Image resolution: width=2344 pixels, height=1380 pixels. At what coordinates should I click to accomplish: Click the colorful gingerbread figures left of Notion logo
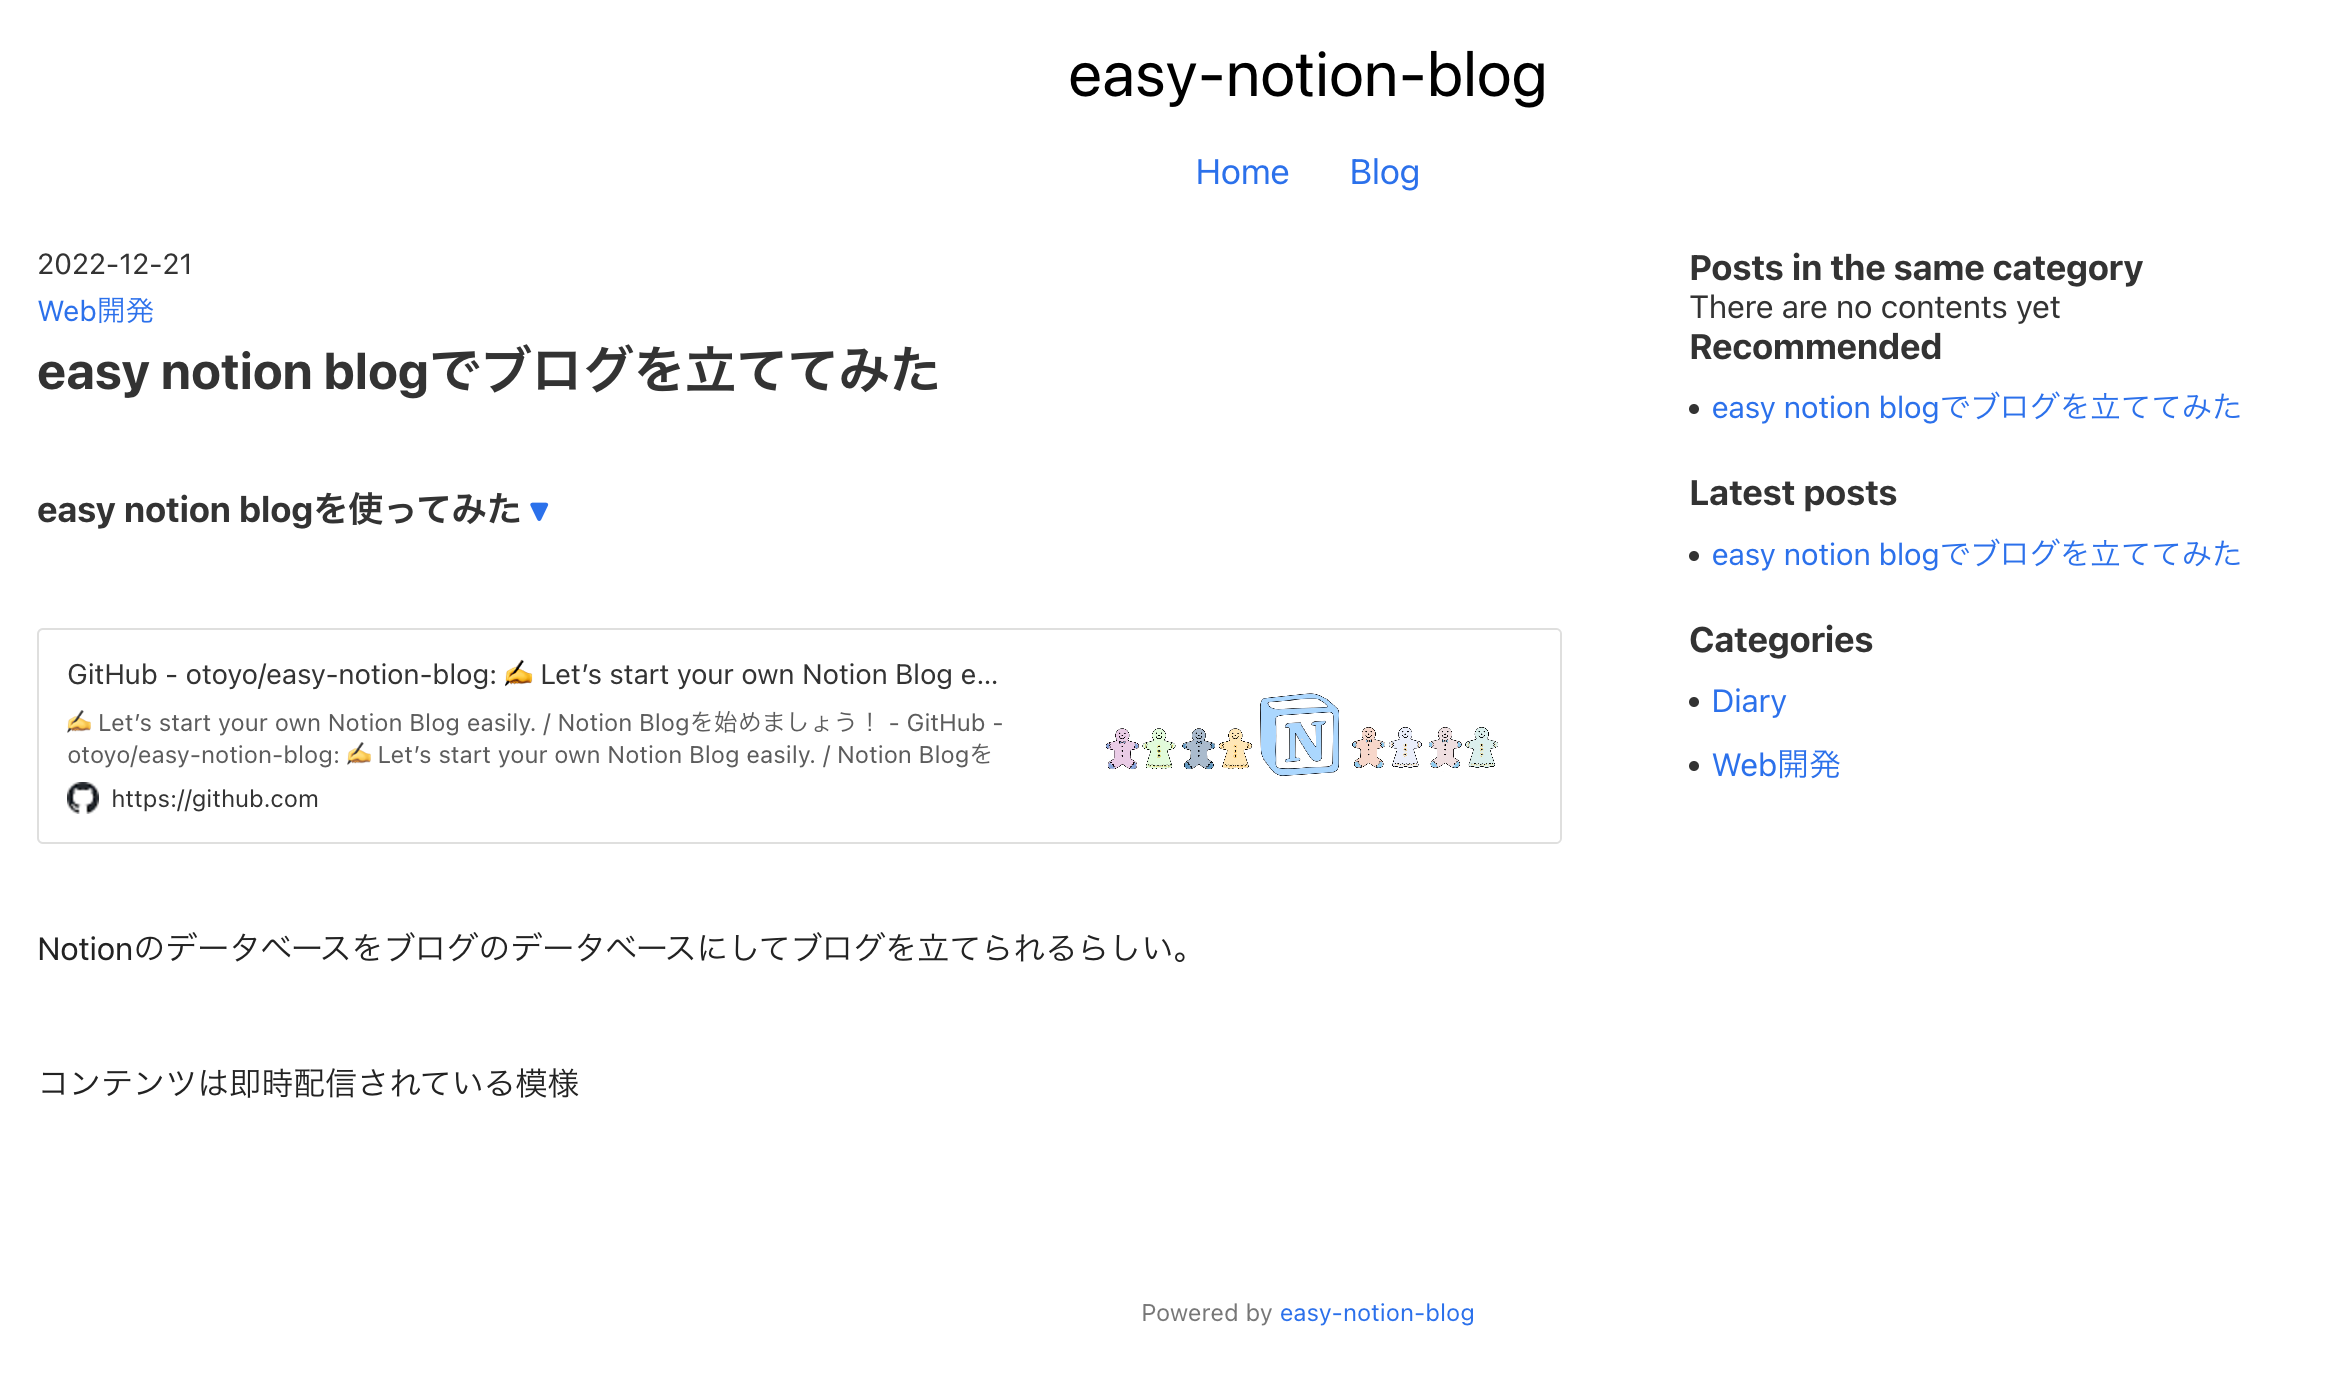(1179, 748)
